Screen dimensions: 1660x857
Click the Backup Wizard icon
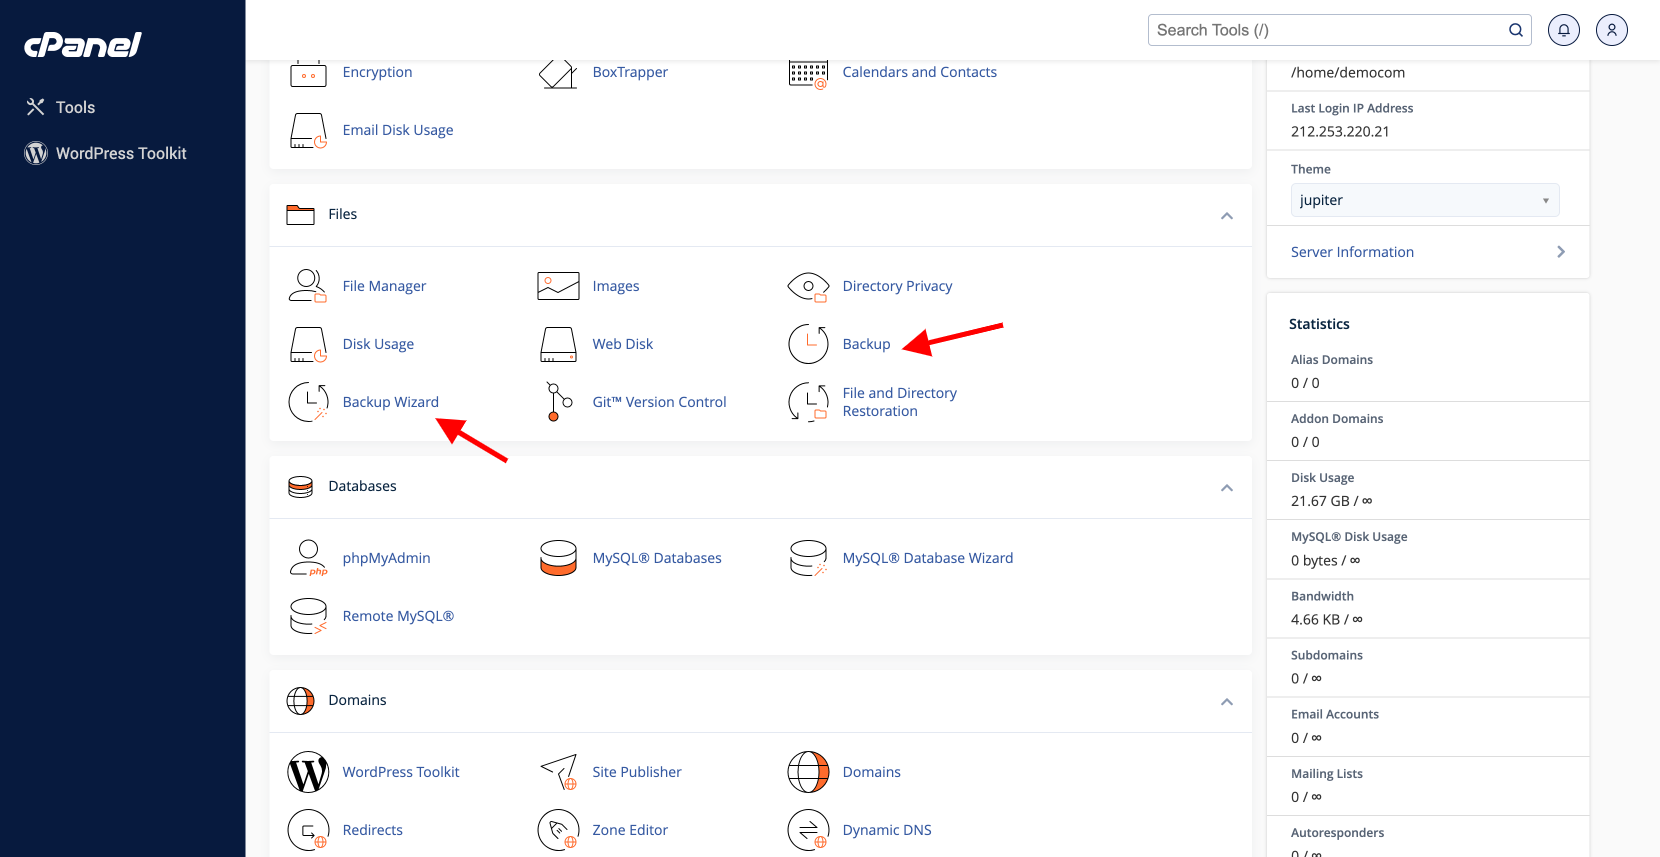click(308, 402)
